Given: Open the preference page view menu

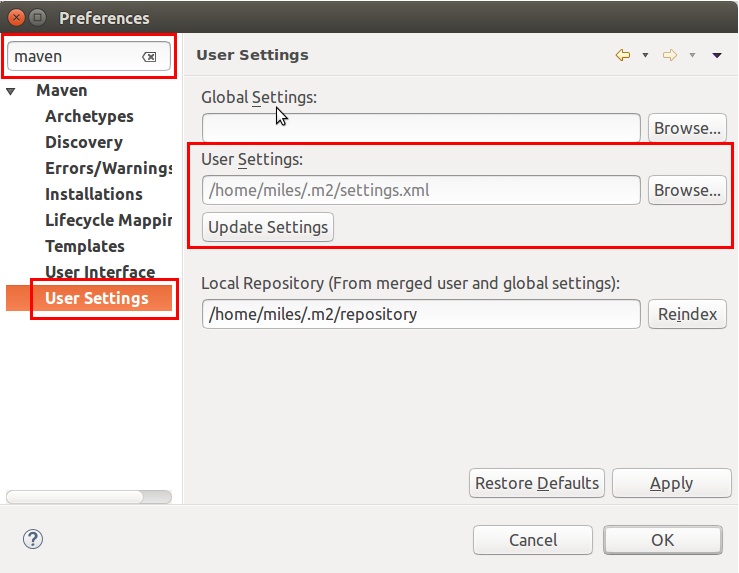Looking at the screenshot, I should (717, 55).
